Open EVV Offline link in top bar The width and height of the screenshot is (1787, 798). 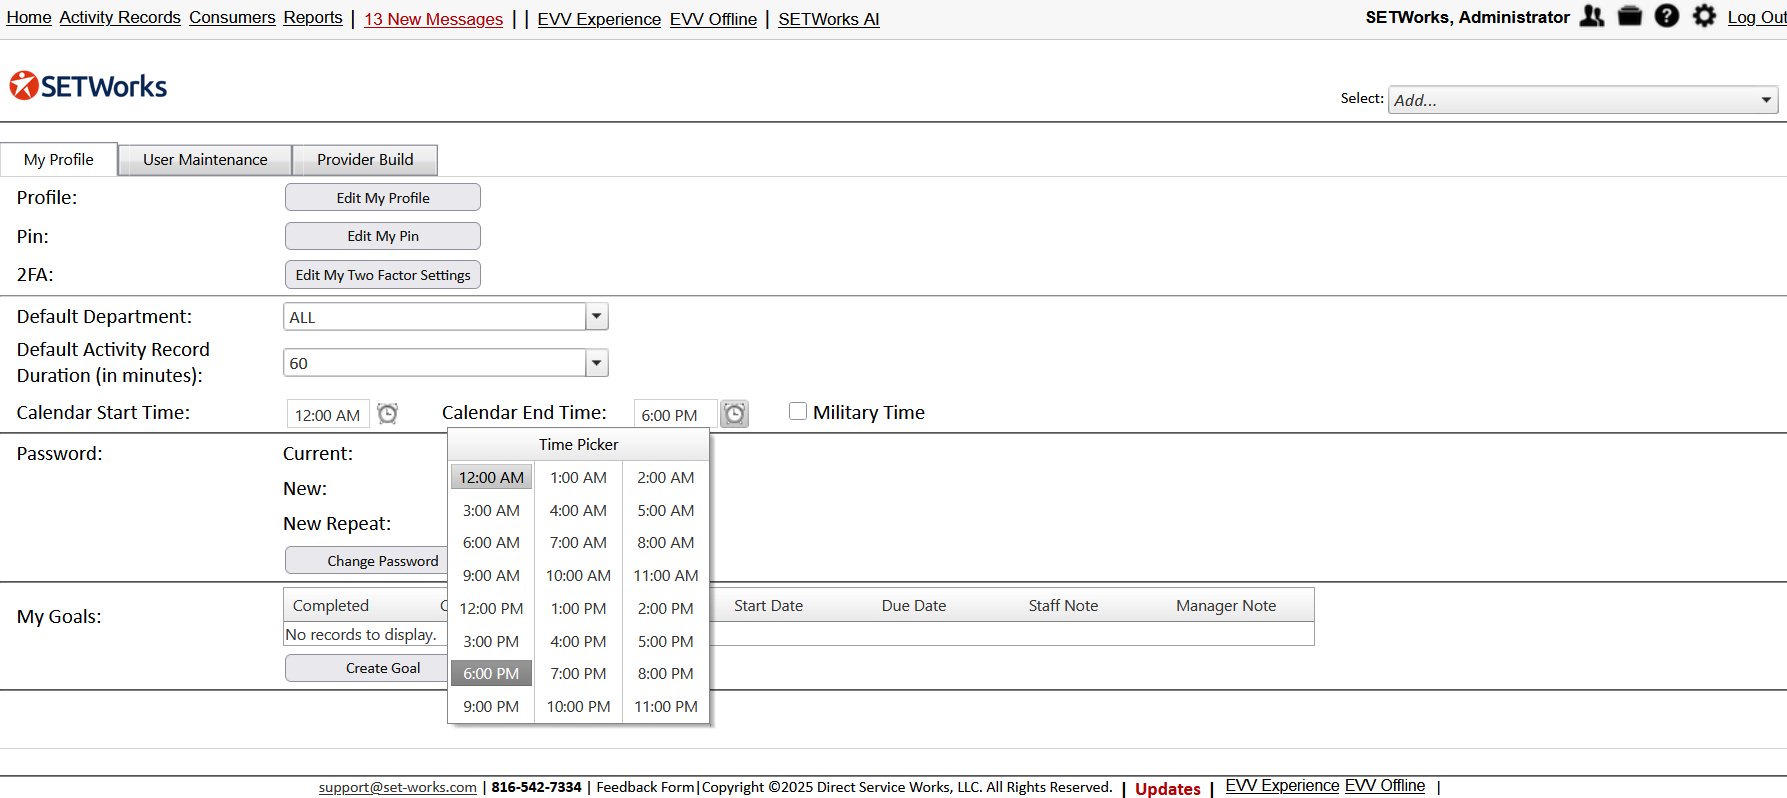tap(713, 19)
